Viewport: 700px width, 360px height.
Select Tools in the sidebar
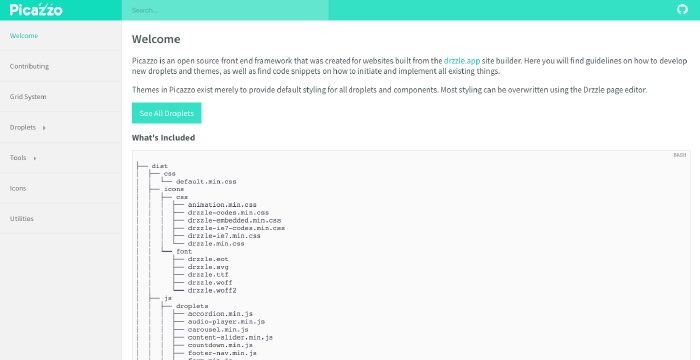pyautogui.click(x=18, y=158)
